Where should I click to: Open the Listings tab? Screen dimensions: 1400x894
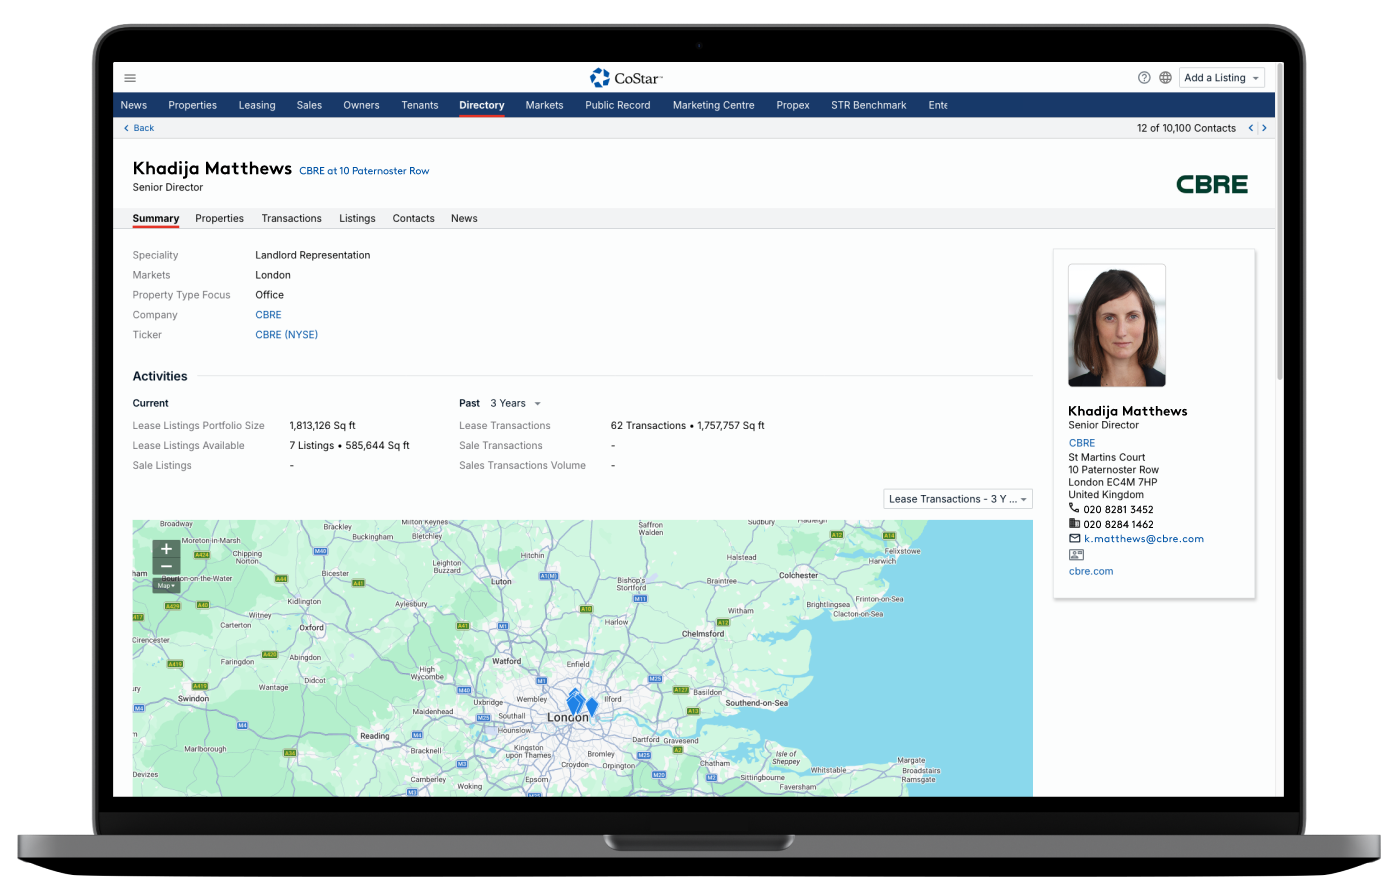(357, 218)
